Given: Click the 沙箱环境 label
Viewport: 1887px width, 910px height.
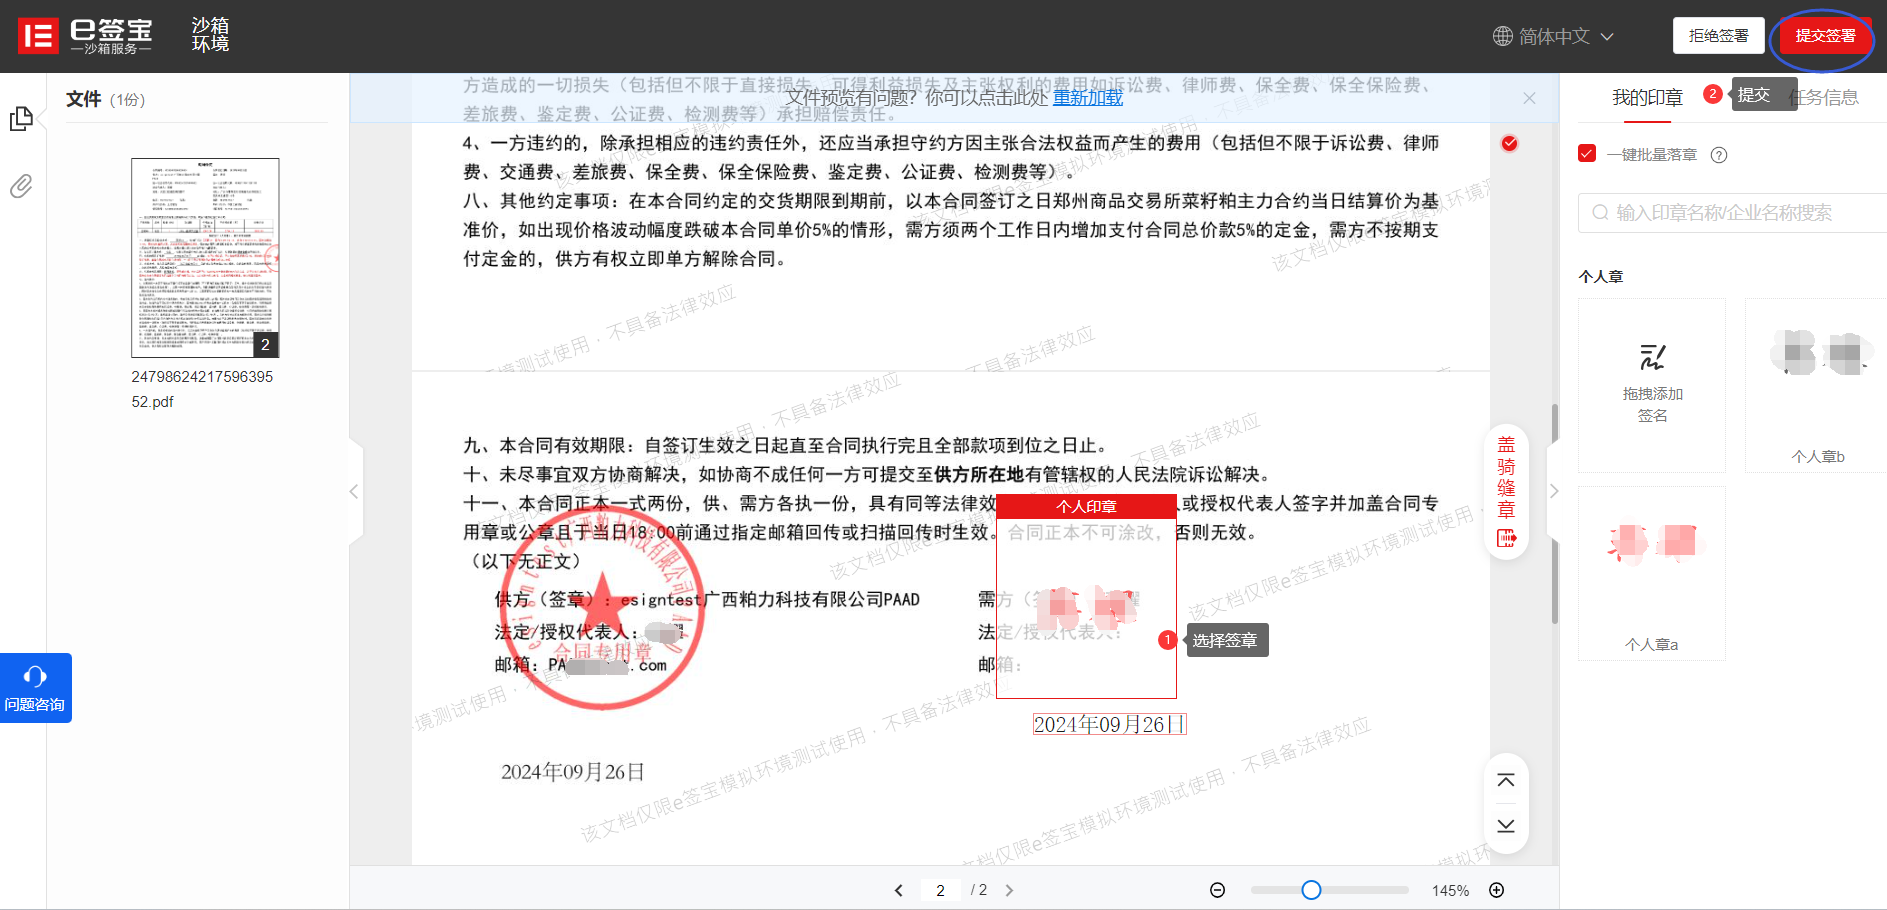Looking at the screenshot, I should click(x=210, y=35).
